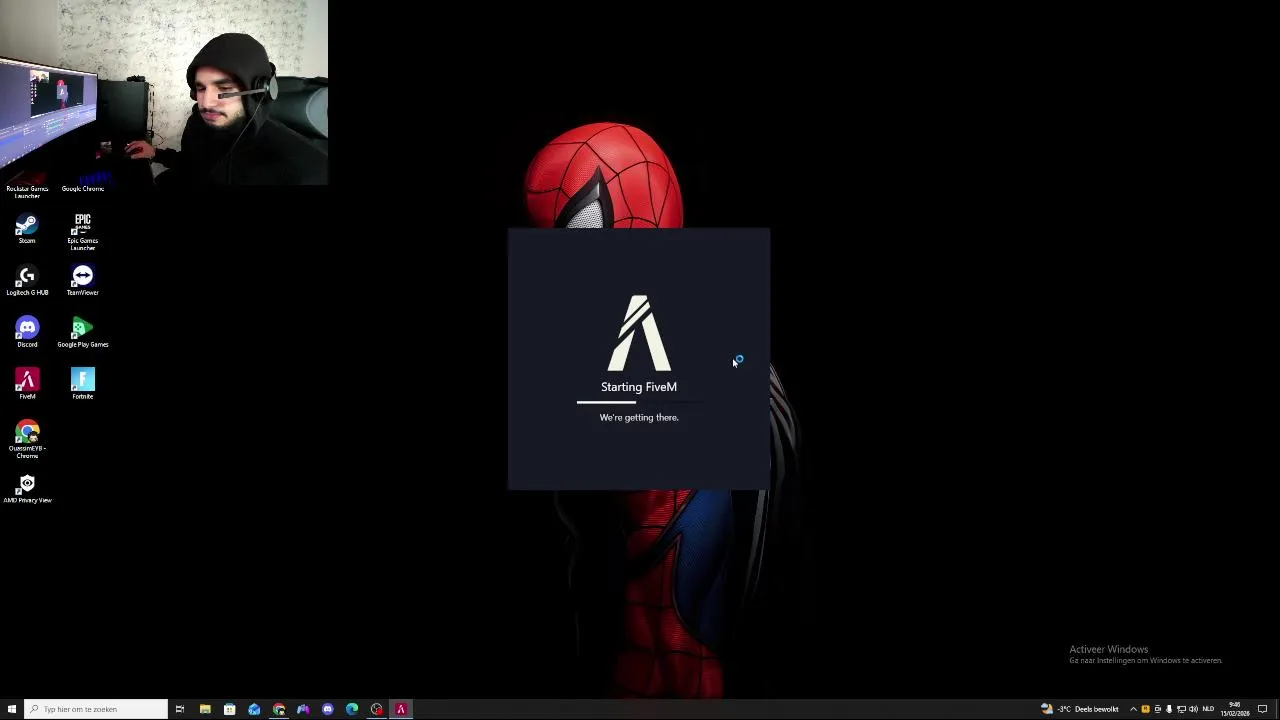This screenshot has width=1280, height=720.
Task: Open network settings from the system tray
Action: 1181,709
